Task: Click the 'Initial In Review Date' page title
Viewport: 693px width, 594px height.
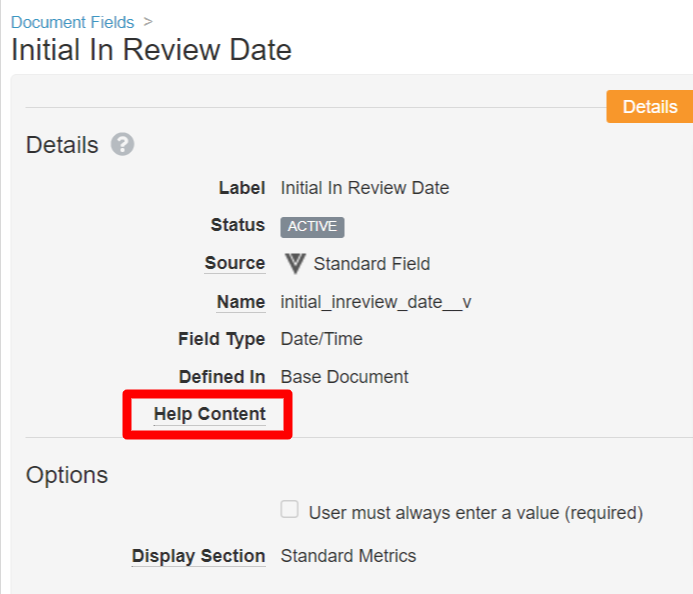Action: [151, 50]
